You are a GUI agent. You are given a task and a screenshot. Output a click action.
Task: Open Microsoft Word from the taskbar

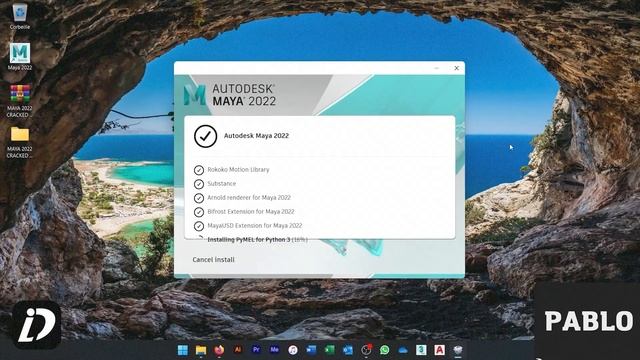pos(311,350)
